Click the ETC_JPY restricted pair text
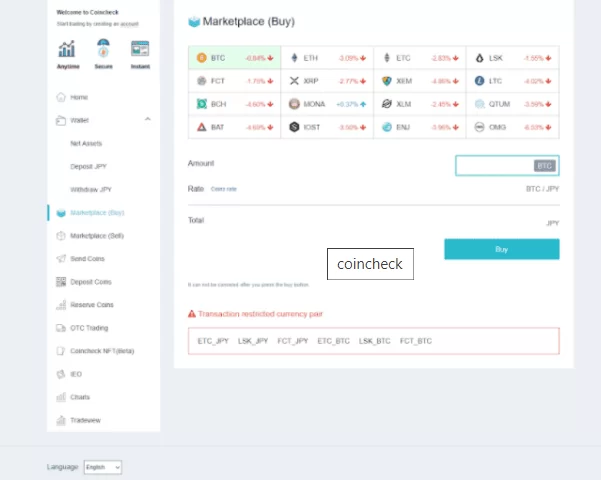The height and width of the screenshot is (480, 601). point(213,341)
